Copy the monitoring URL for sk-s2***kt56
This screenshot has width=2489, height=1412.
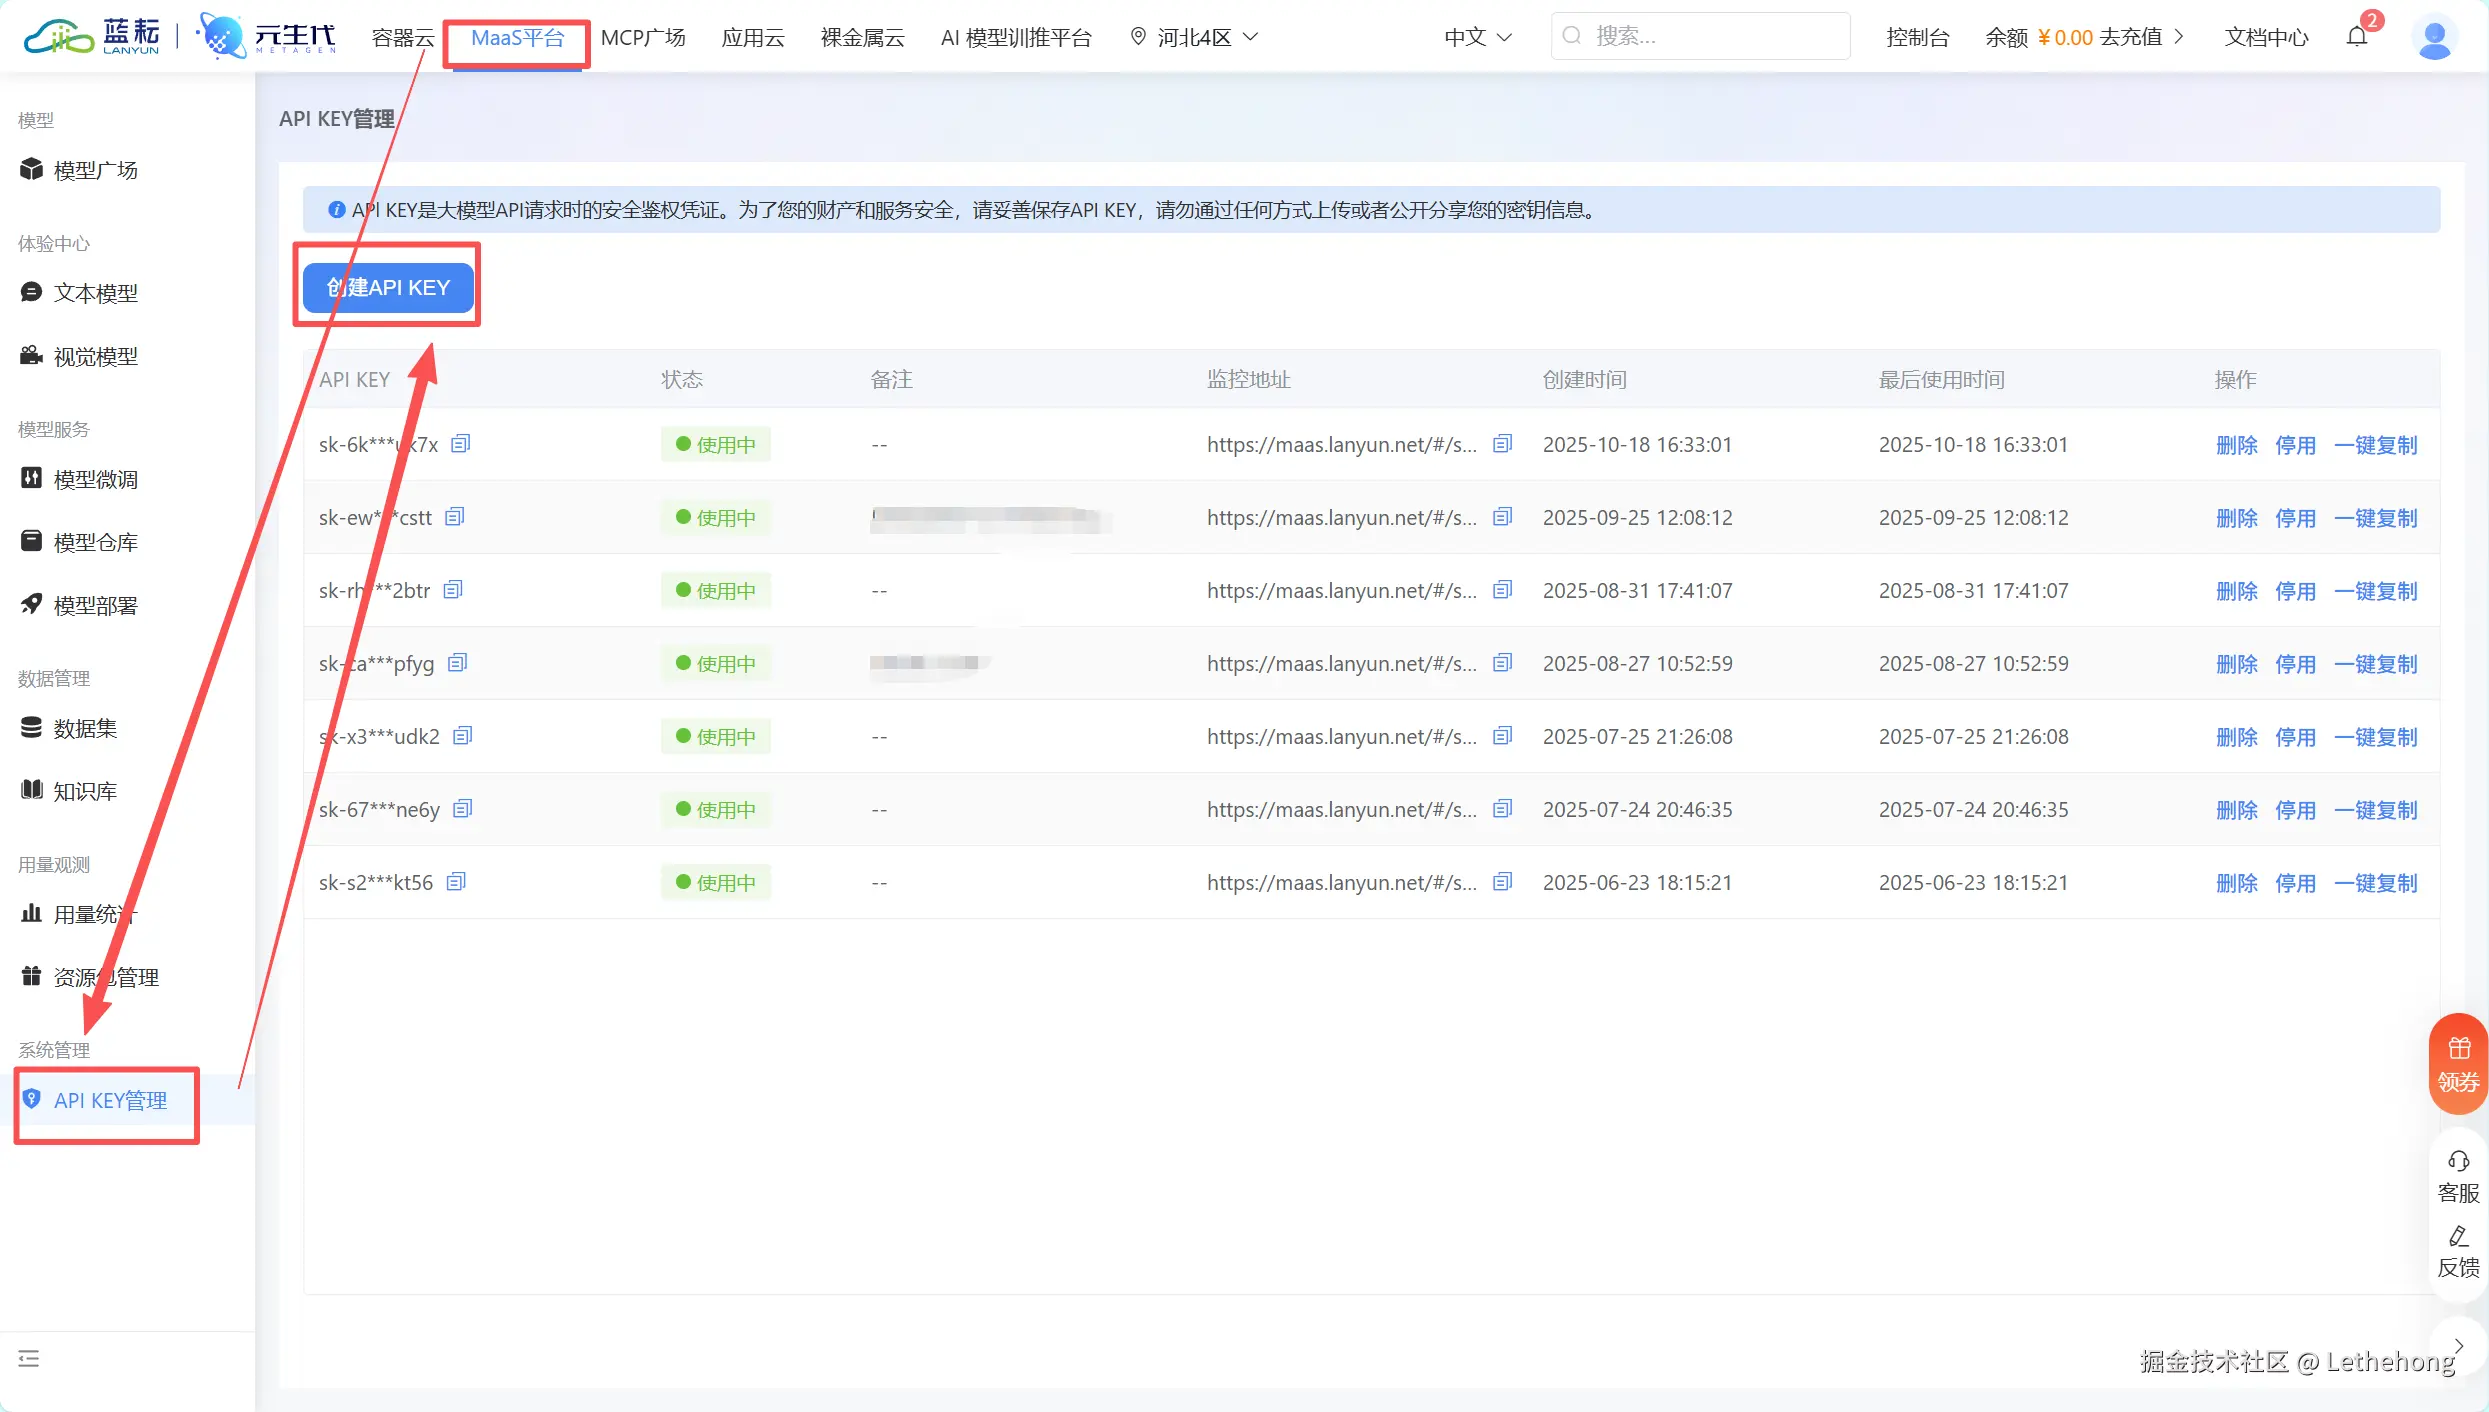point(1502,882)
